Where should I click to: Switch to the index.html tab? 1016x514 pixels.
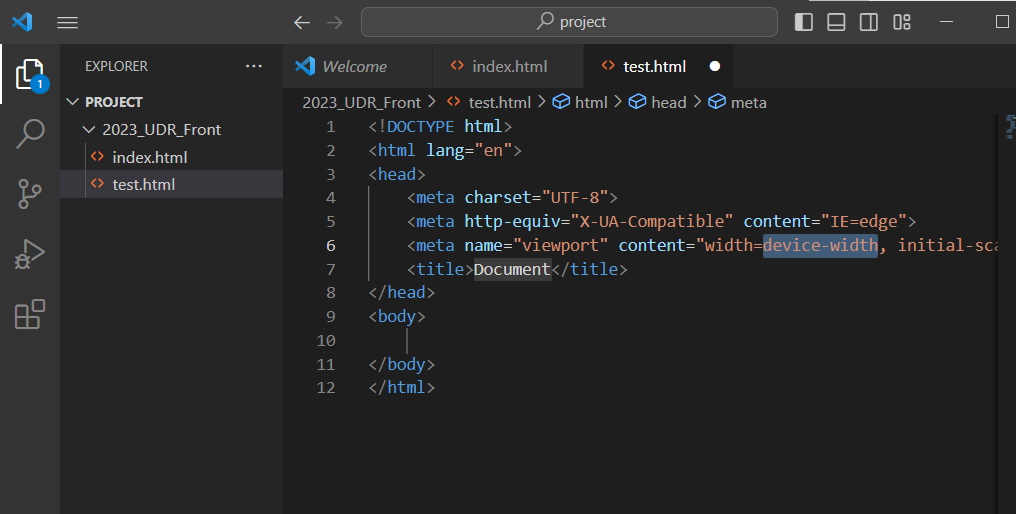click(x=508, y=66)
